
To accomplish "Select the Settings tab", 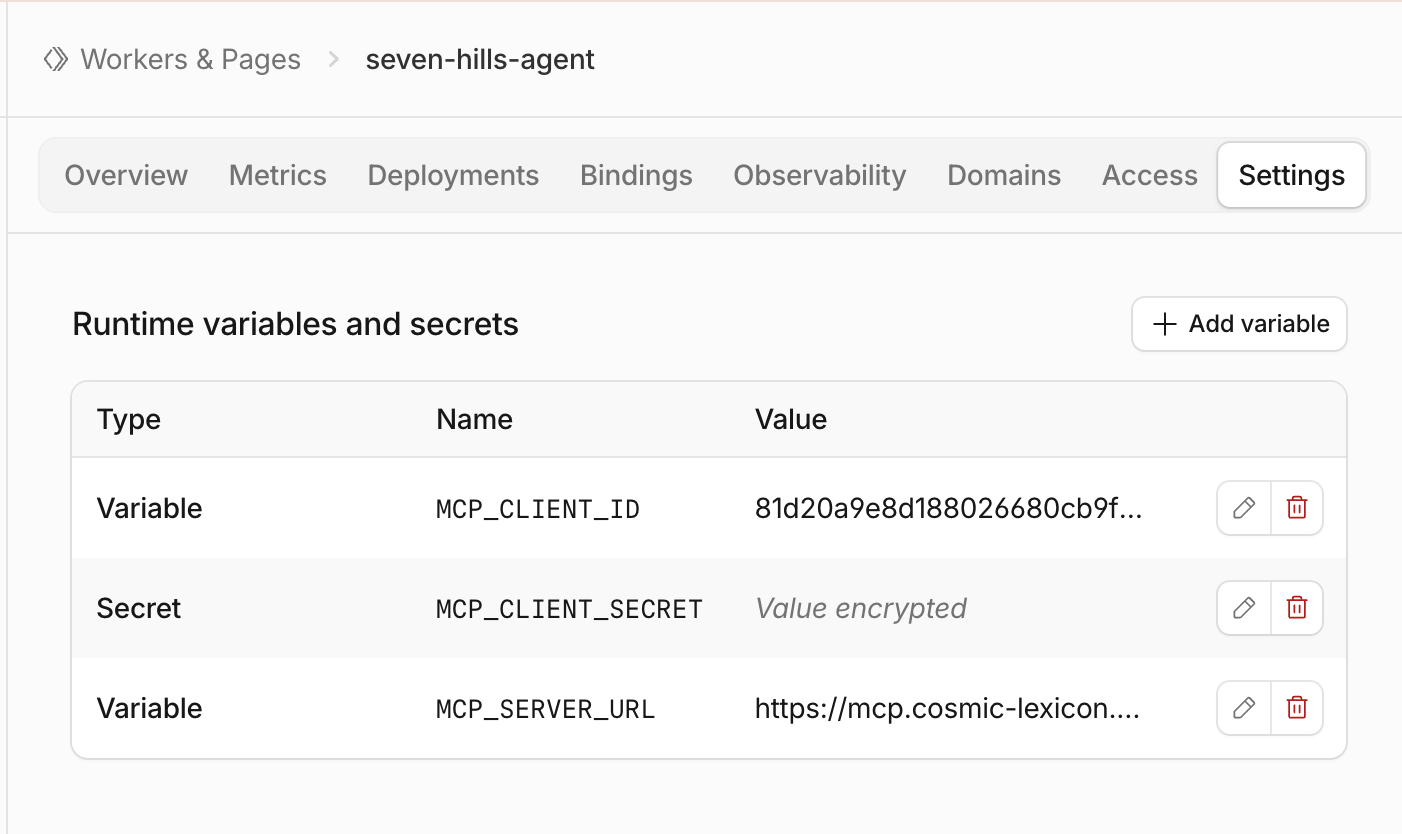I will [1292, 175].
